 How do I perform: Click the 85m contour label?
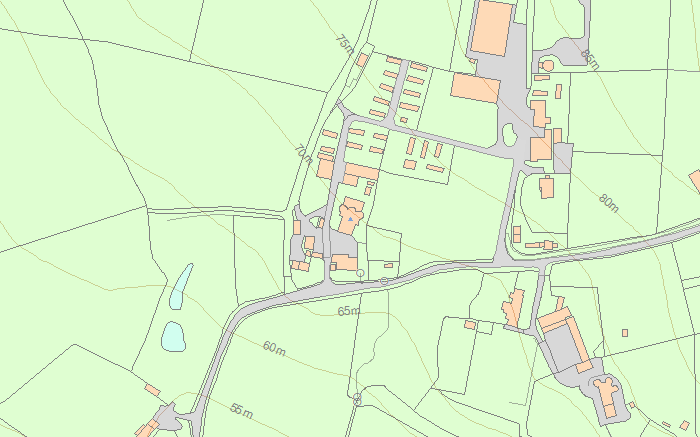tap(590, 59)
